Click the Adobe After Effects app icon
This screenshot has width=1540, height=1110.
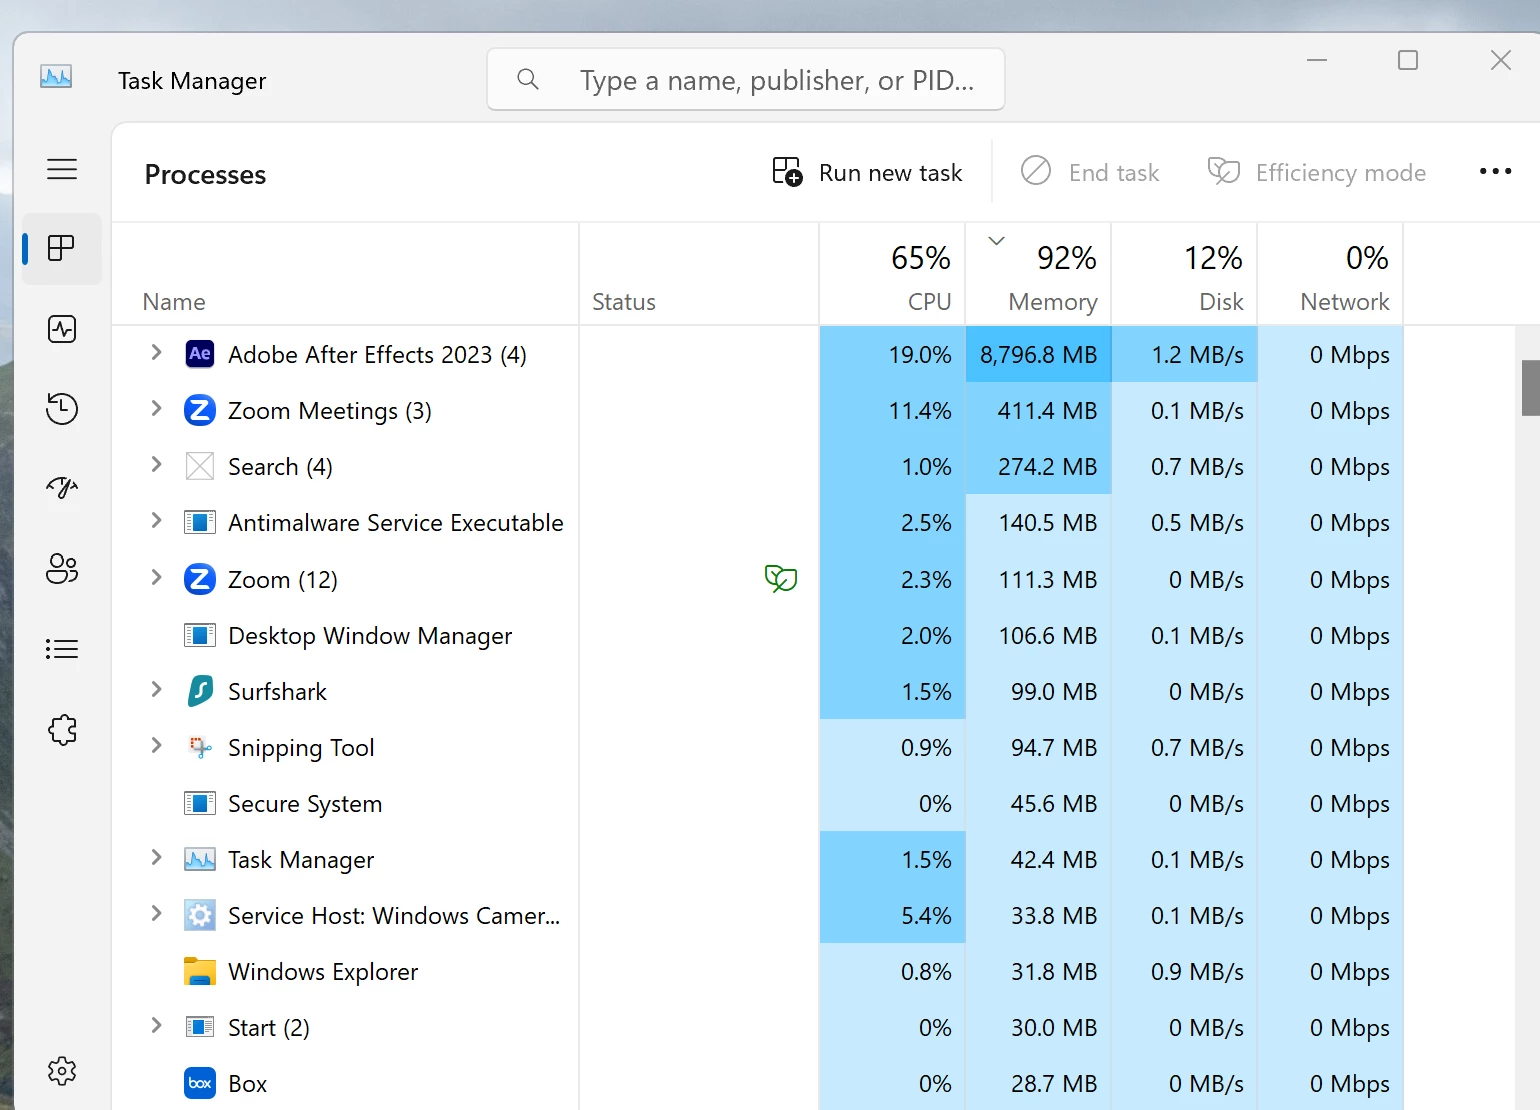[x=200, y=354]
